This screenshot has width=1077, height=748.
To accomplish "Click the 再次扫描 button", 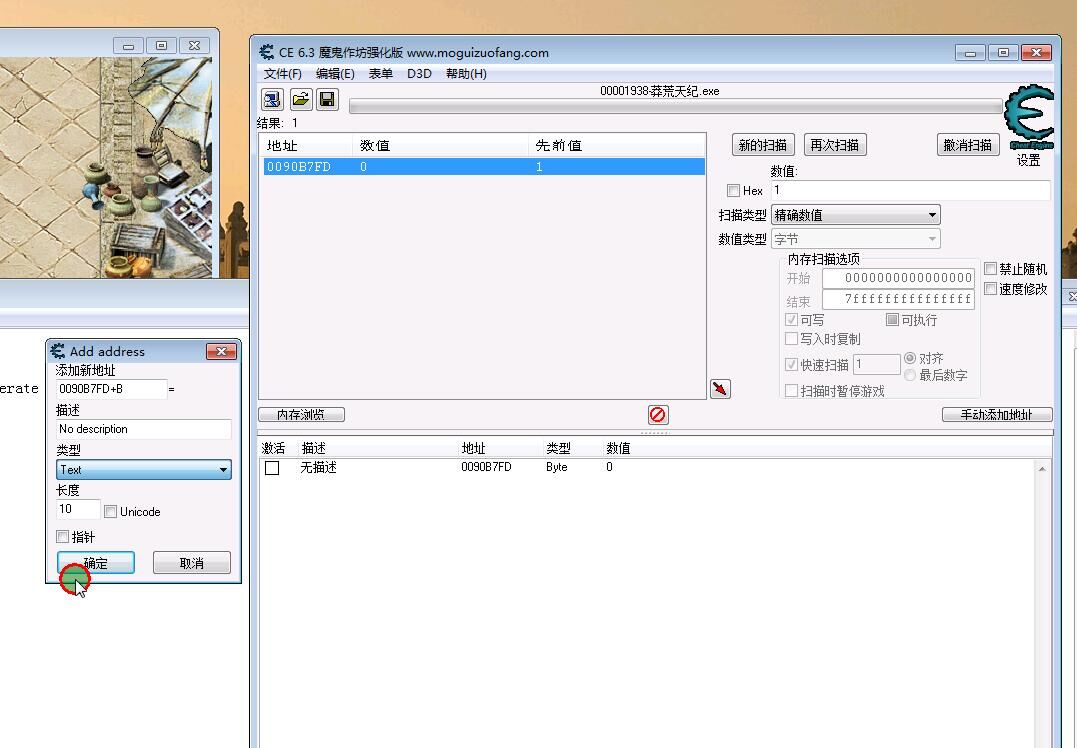I will pos(835,145).
